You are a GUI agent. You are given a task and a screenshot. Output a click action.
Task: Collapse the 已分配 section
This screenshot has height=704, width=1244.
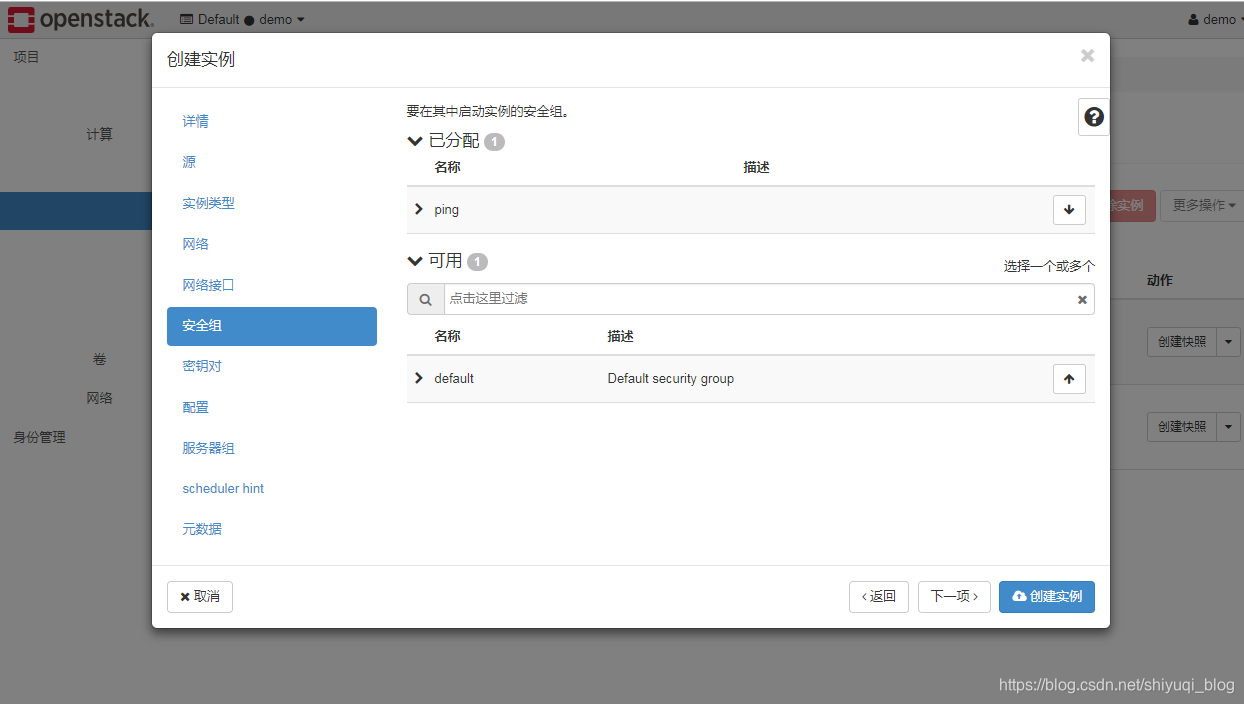tap(416, 141)
